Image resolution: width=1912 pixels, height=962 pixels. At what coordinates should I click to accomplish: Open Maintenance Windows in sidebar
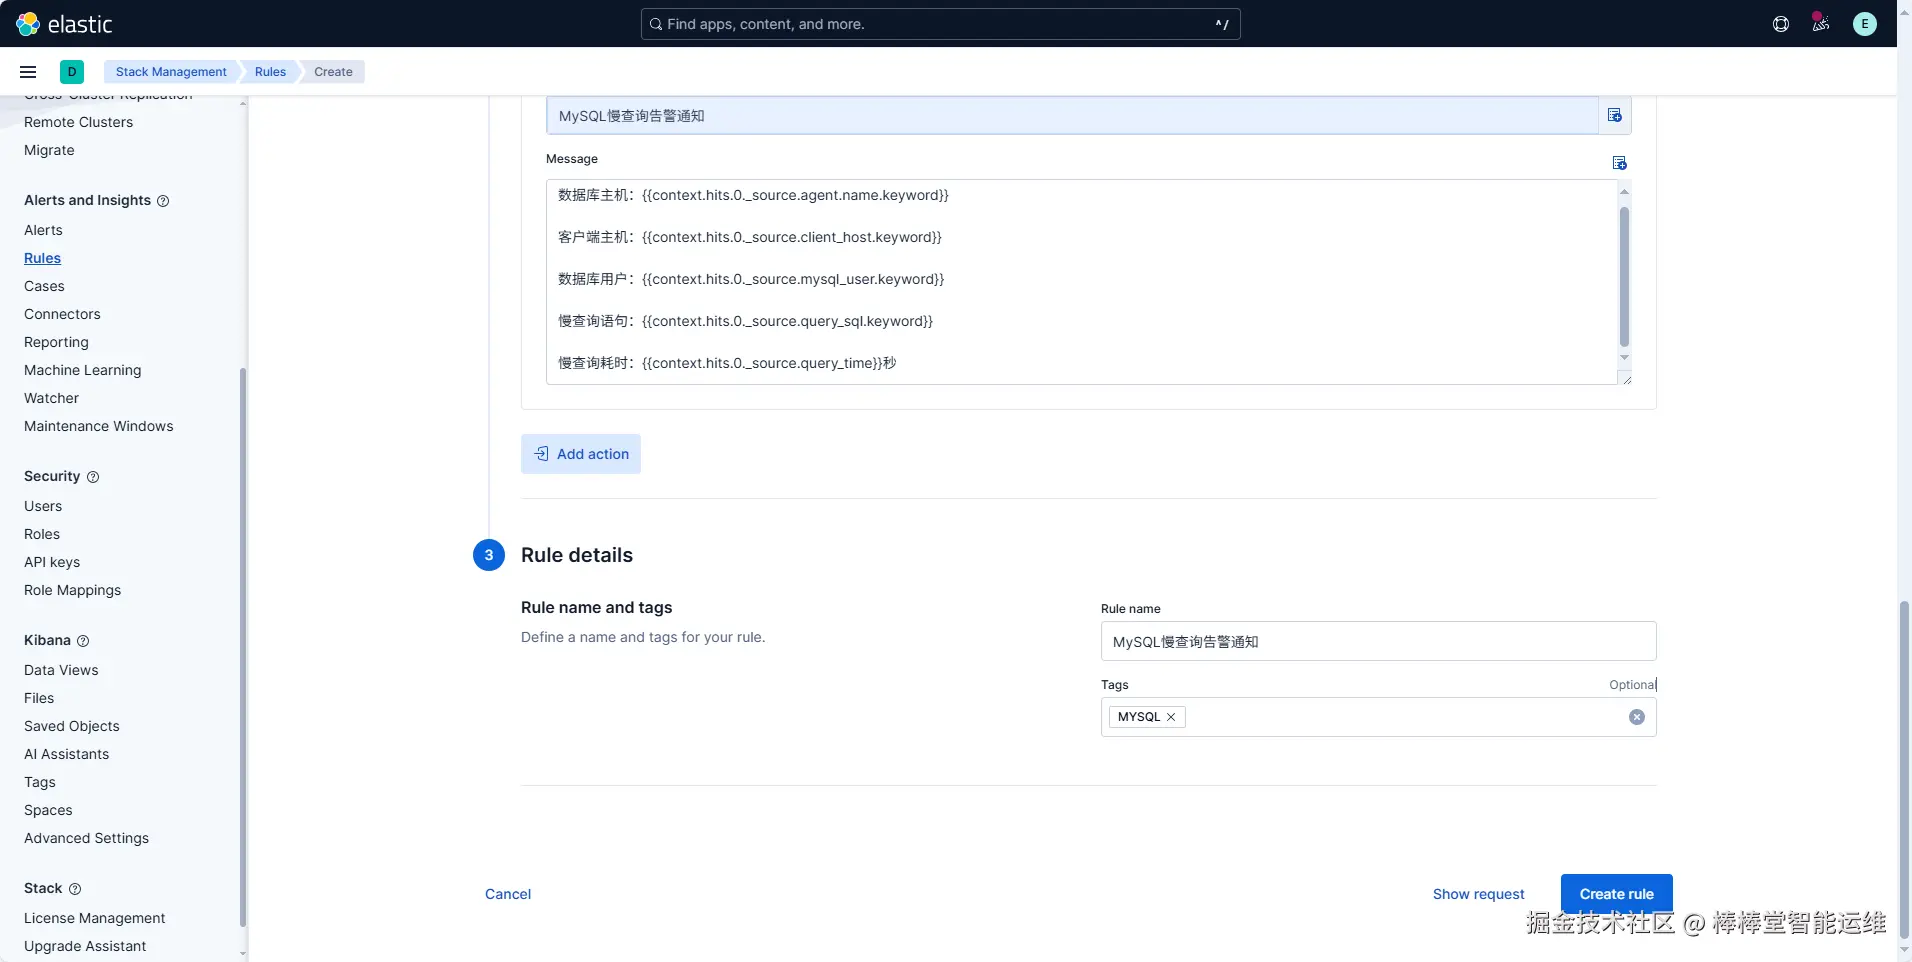click(98, 426)
